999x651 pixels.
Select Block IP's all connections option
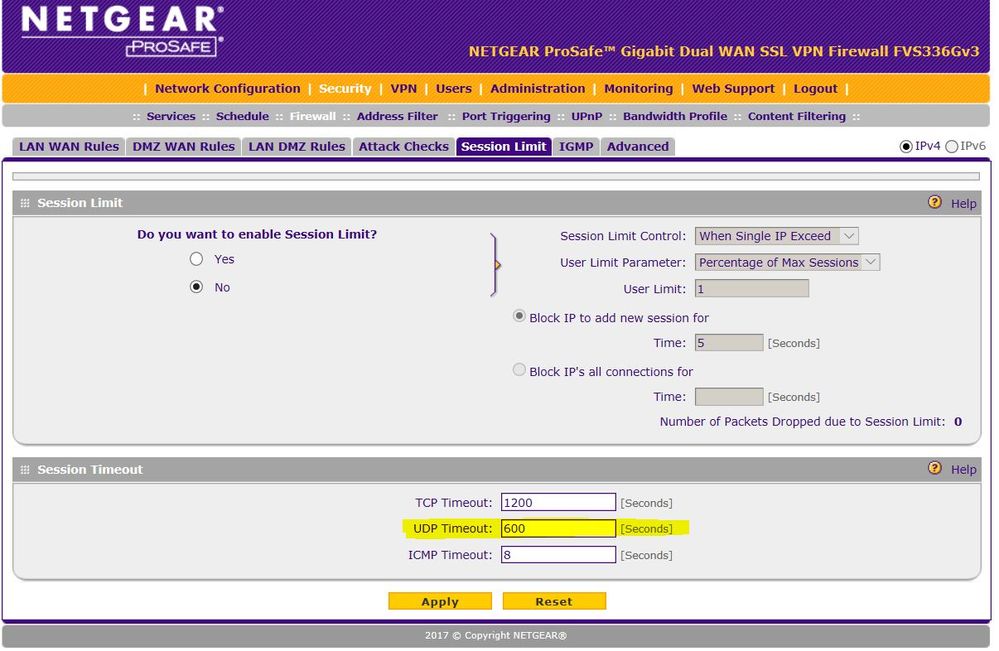click(519, 369)
